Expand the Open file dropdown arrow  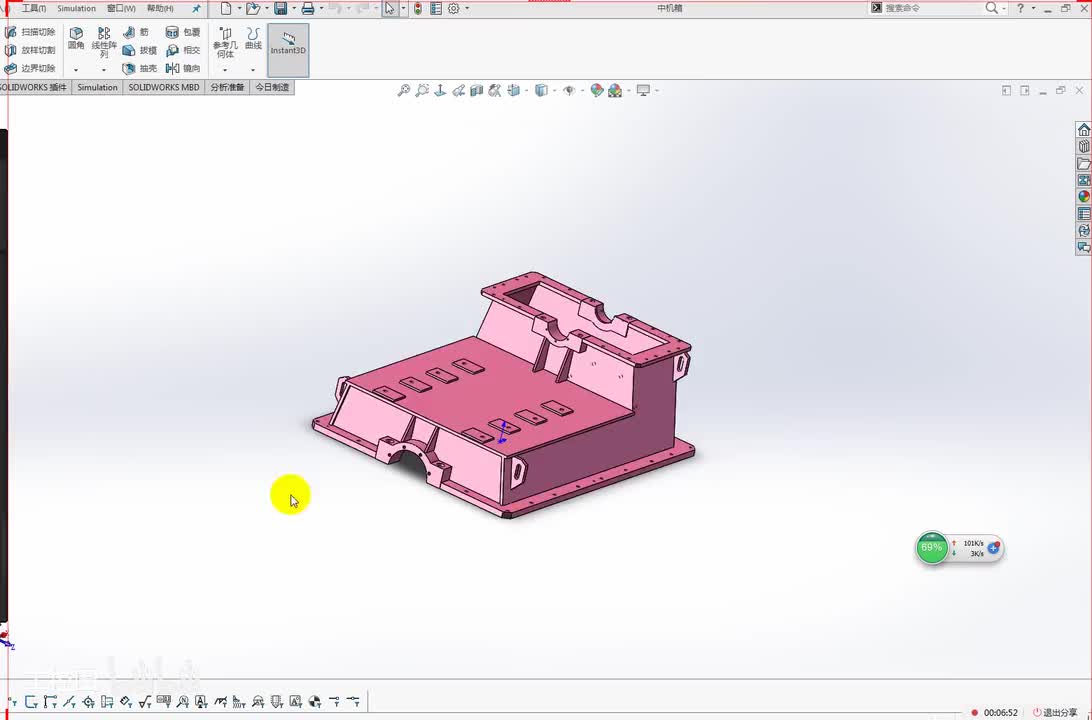coord(267,8)
